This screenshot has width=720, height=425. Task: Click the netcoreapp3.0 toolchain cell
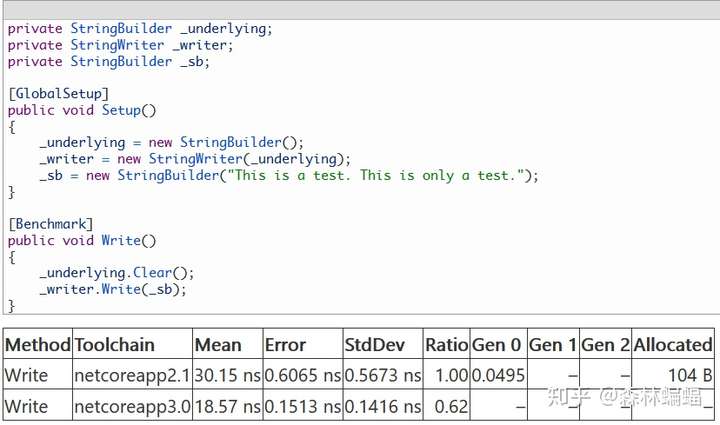(130, 407)
